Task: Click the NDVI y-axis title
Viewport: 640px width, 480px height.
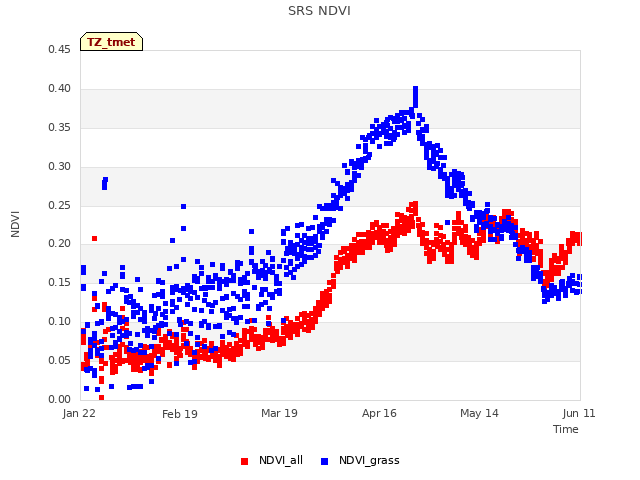Action: tap(15, 224)
